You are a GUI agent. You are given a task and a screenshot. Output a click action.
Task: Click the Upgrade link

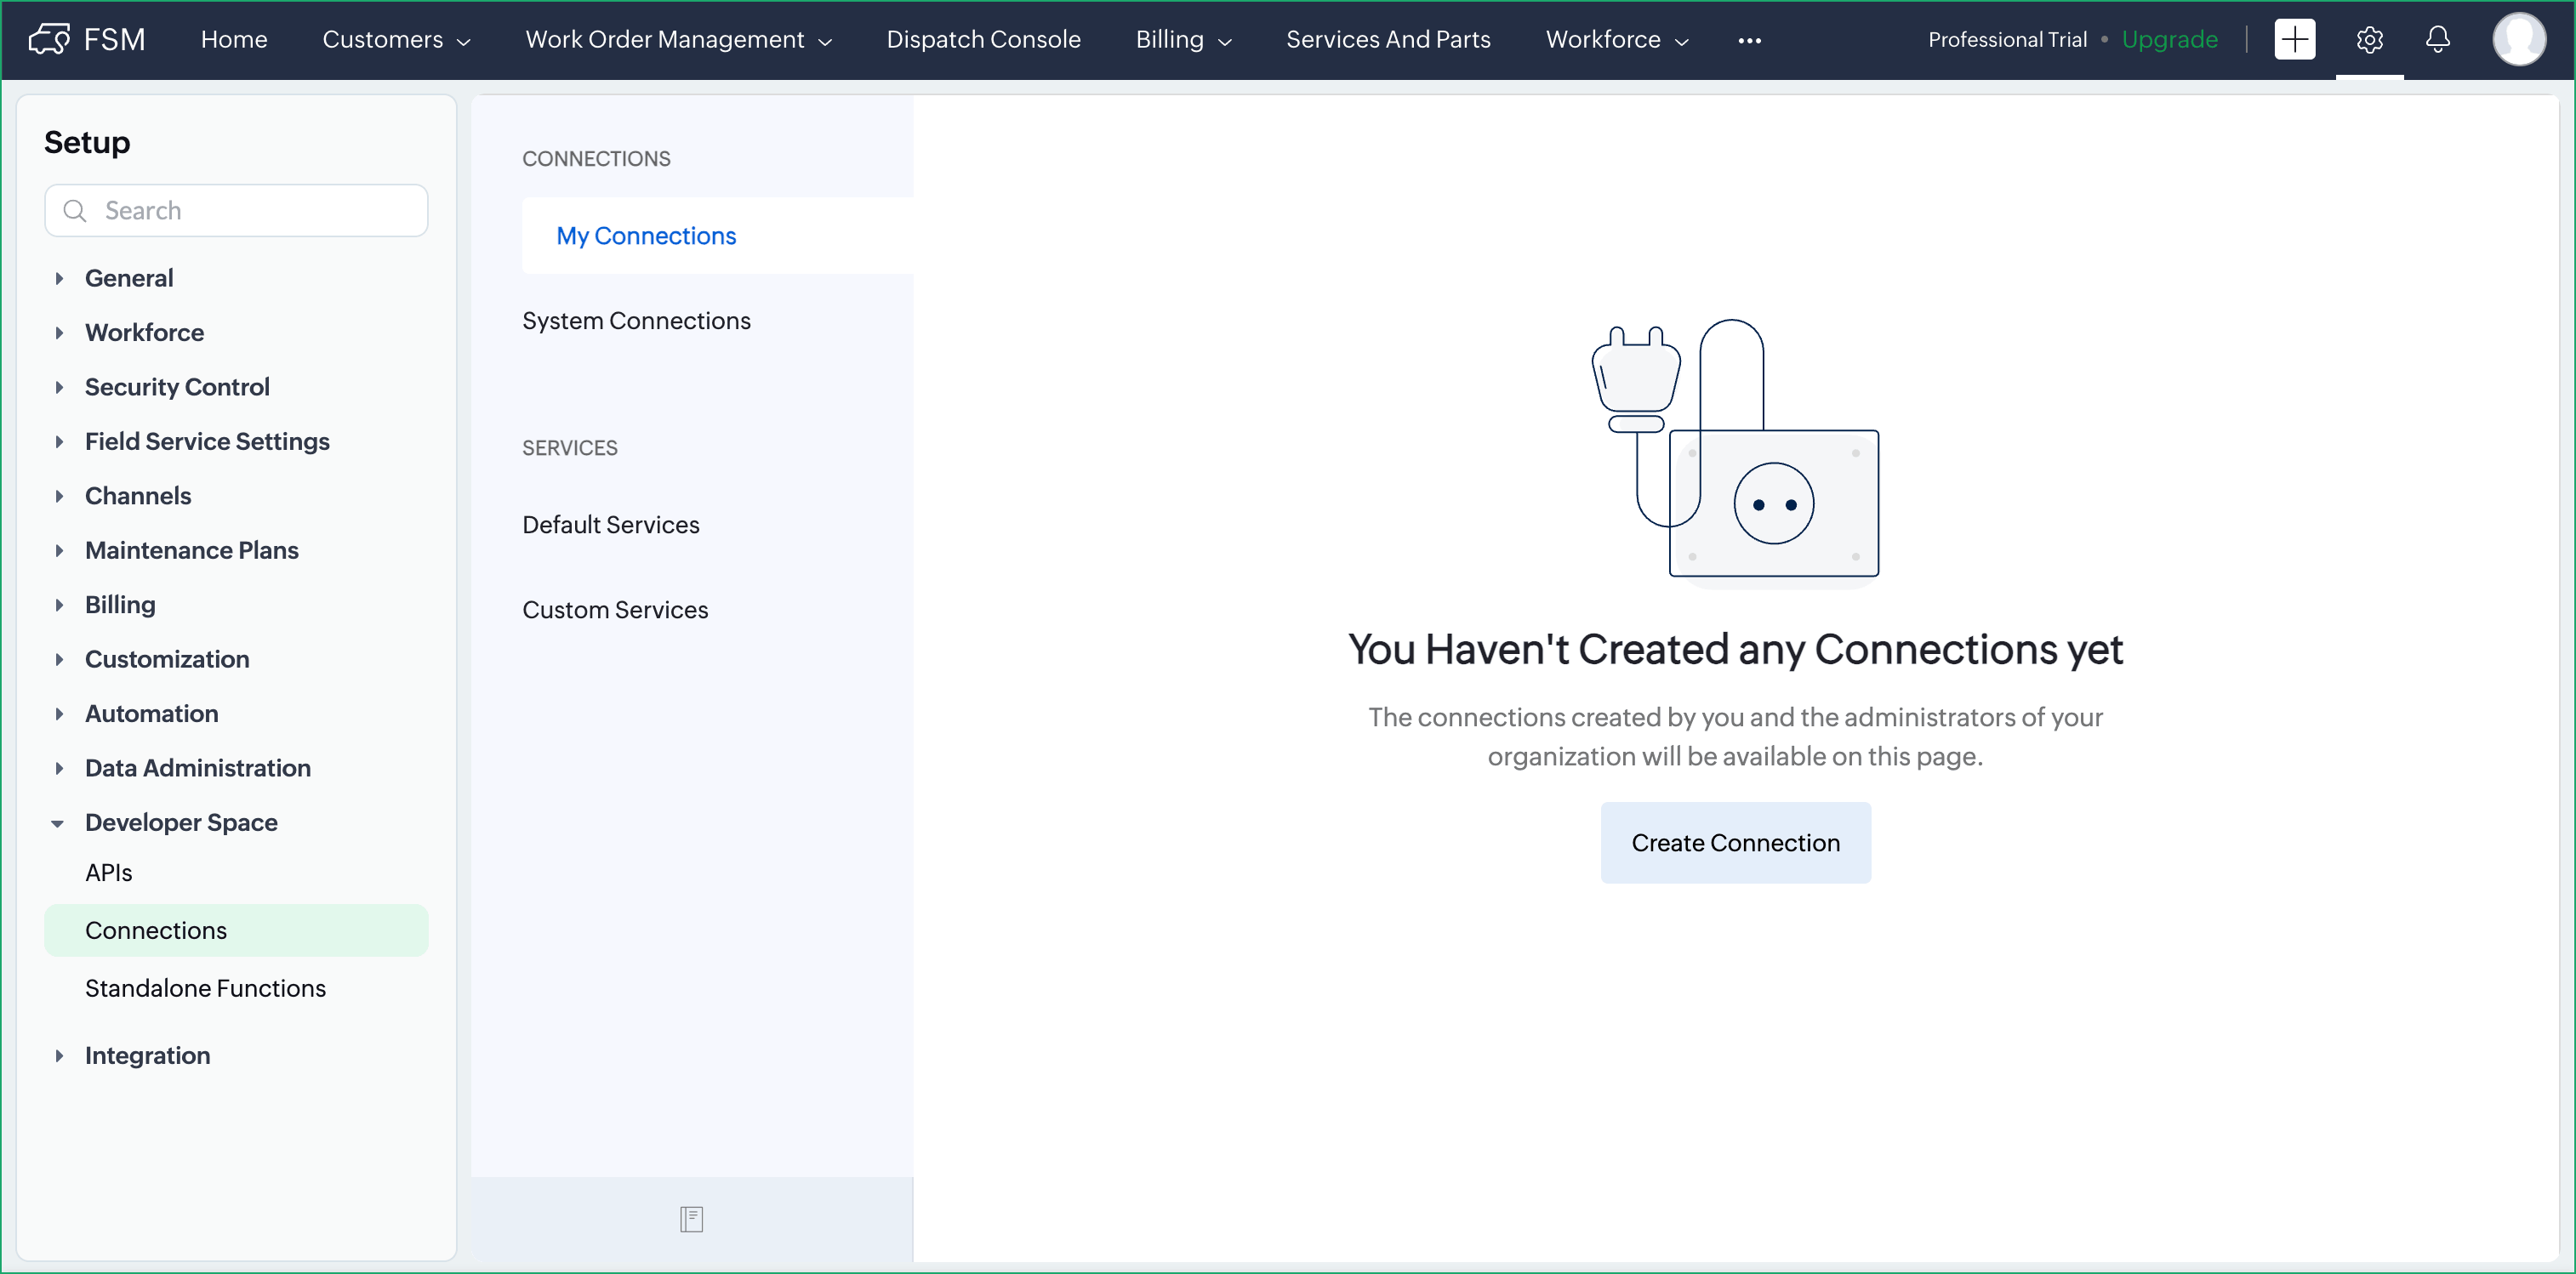coord(2169,39)
